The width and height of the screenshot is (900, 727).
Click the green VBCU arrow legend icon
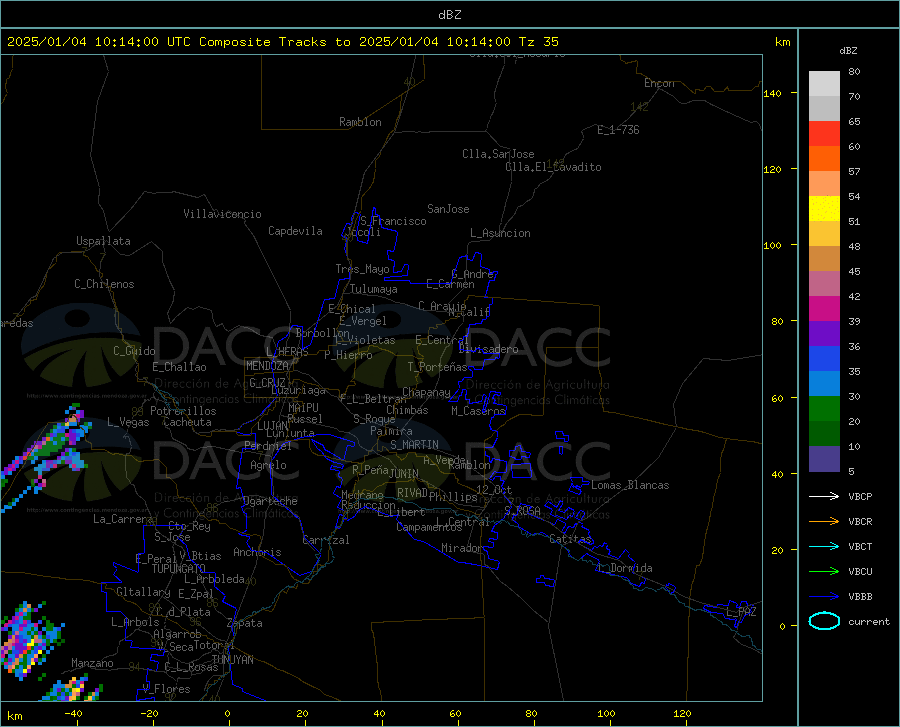(x=824, y=572)
